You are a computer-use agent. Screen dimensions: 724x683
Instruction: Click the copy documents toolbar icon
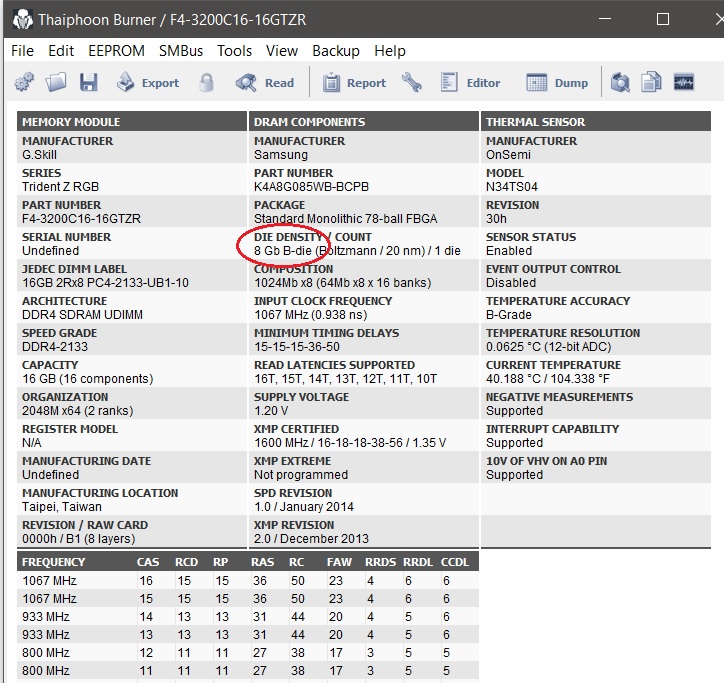pyautogui.click(x=652, y=83)
